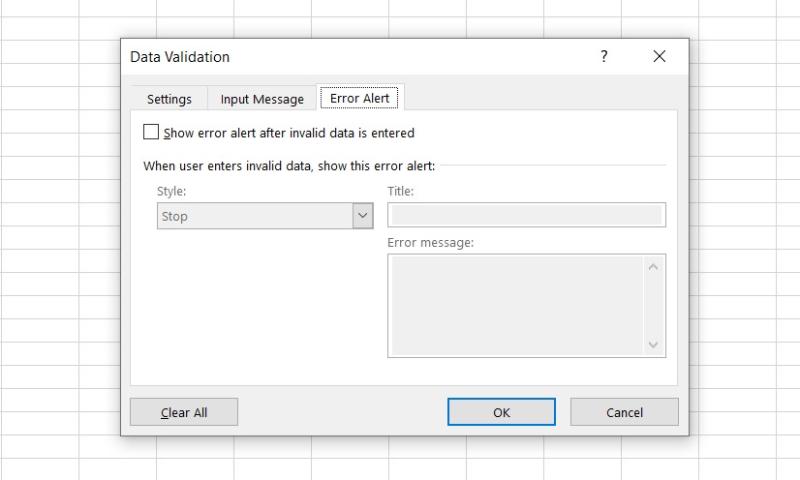
Task: Toggle Show error alert checkbox
Action: [151, 132]
